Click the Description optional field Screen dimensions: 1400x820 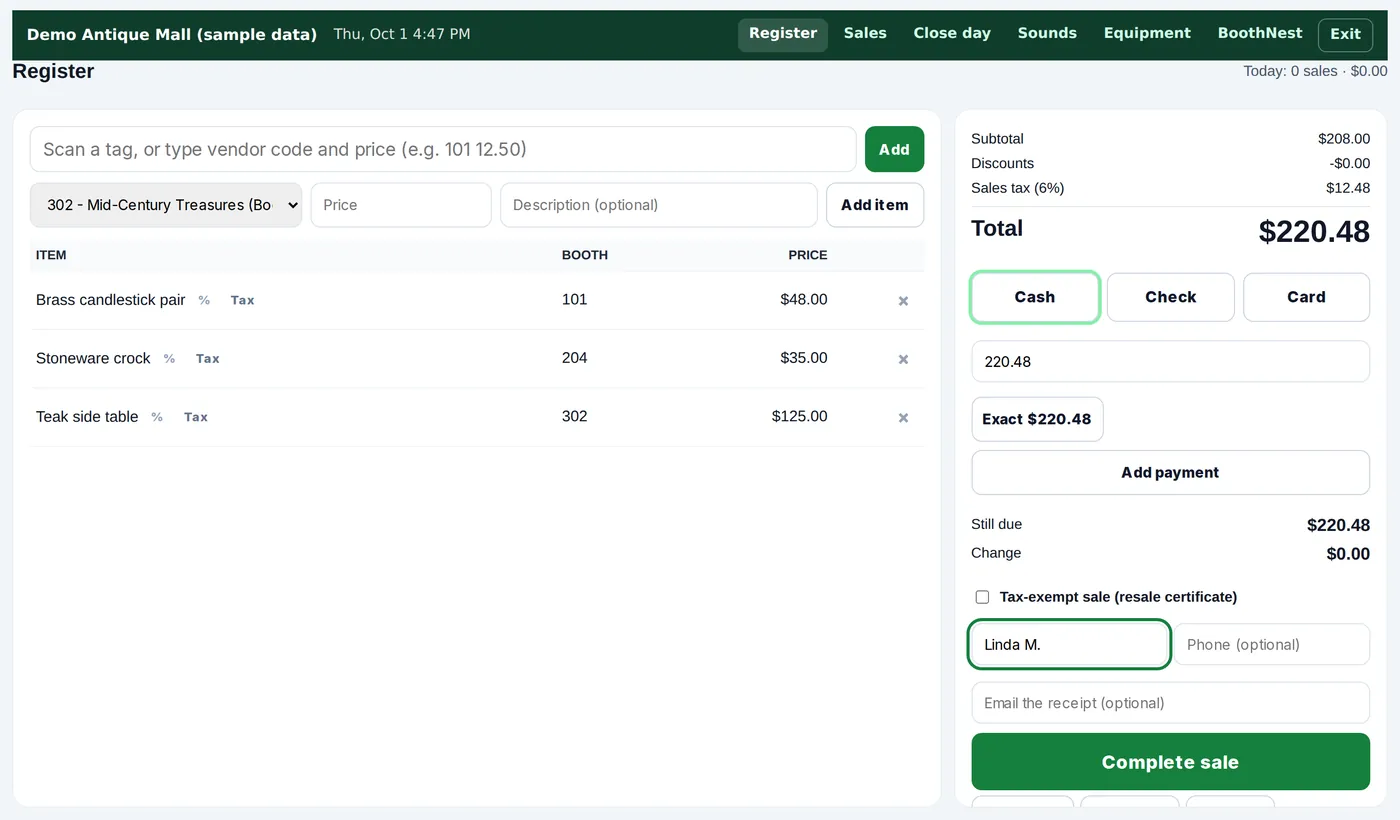click(659, 205)
